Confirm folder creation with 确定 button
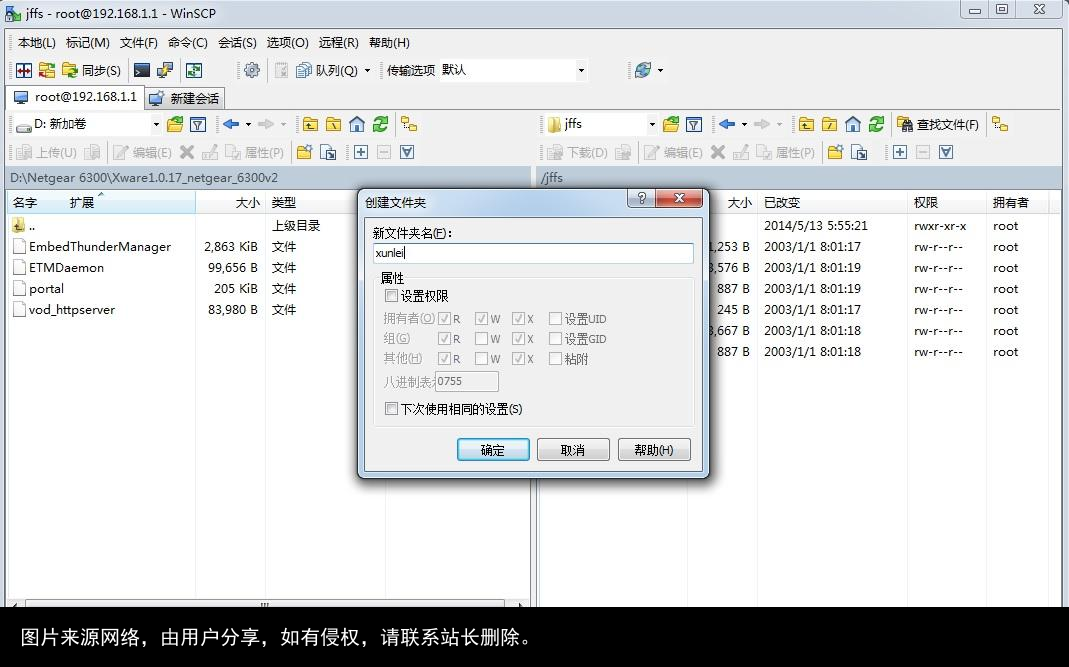The height and width of the screenshot is (667, 1069). coord(493,449)
